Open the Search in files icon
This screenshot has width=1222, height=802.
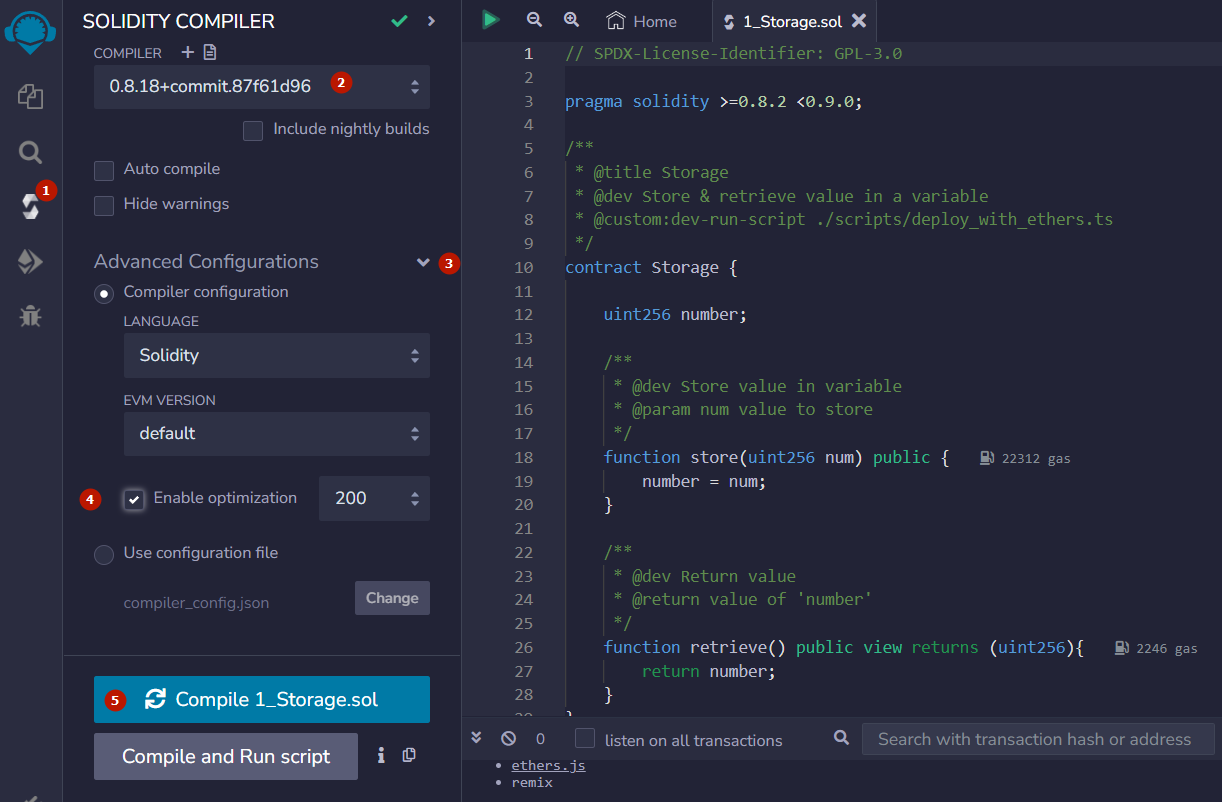tap(30, 152)
